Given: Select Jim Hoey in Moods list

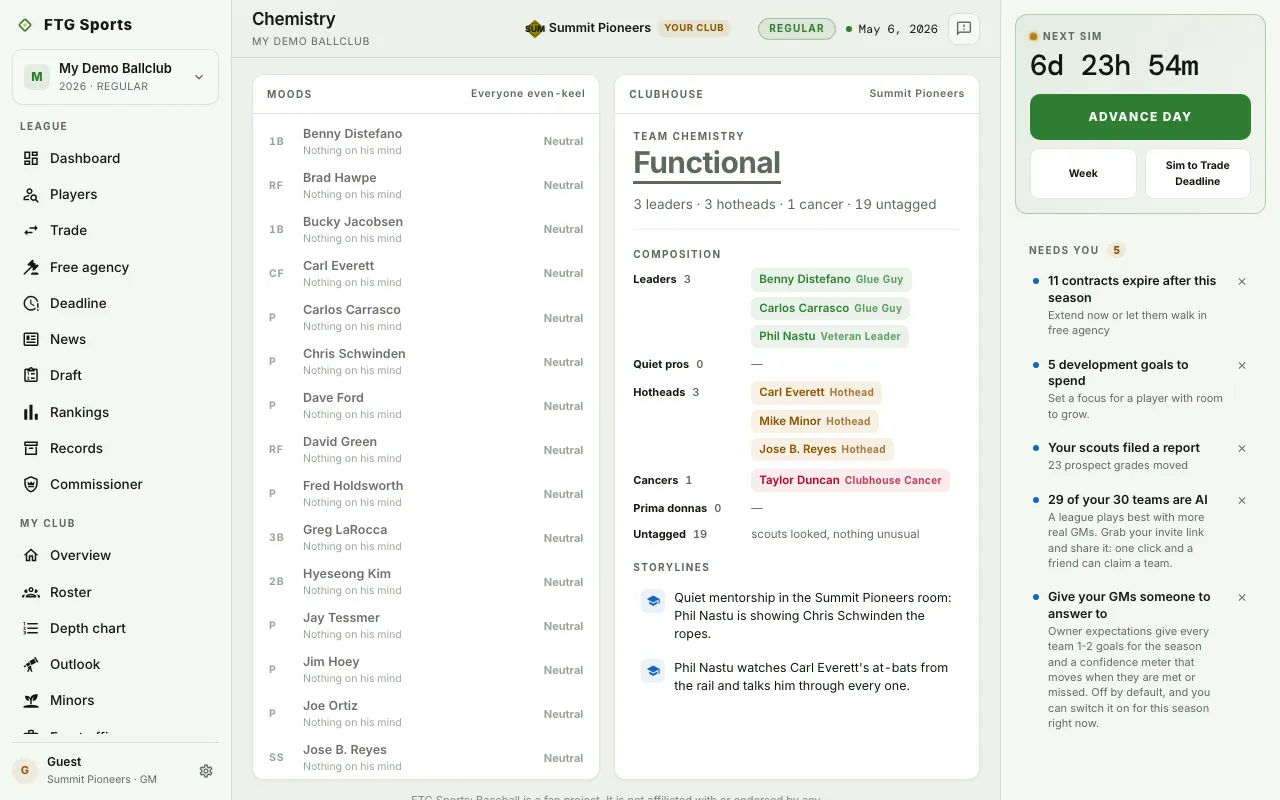Looking at the screenshot, I should coord(426,670).
